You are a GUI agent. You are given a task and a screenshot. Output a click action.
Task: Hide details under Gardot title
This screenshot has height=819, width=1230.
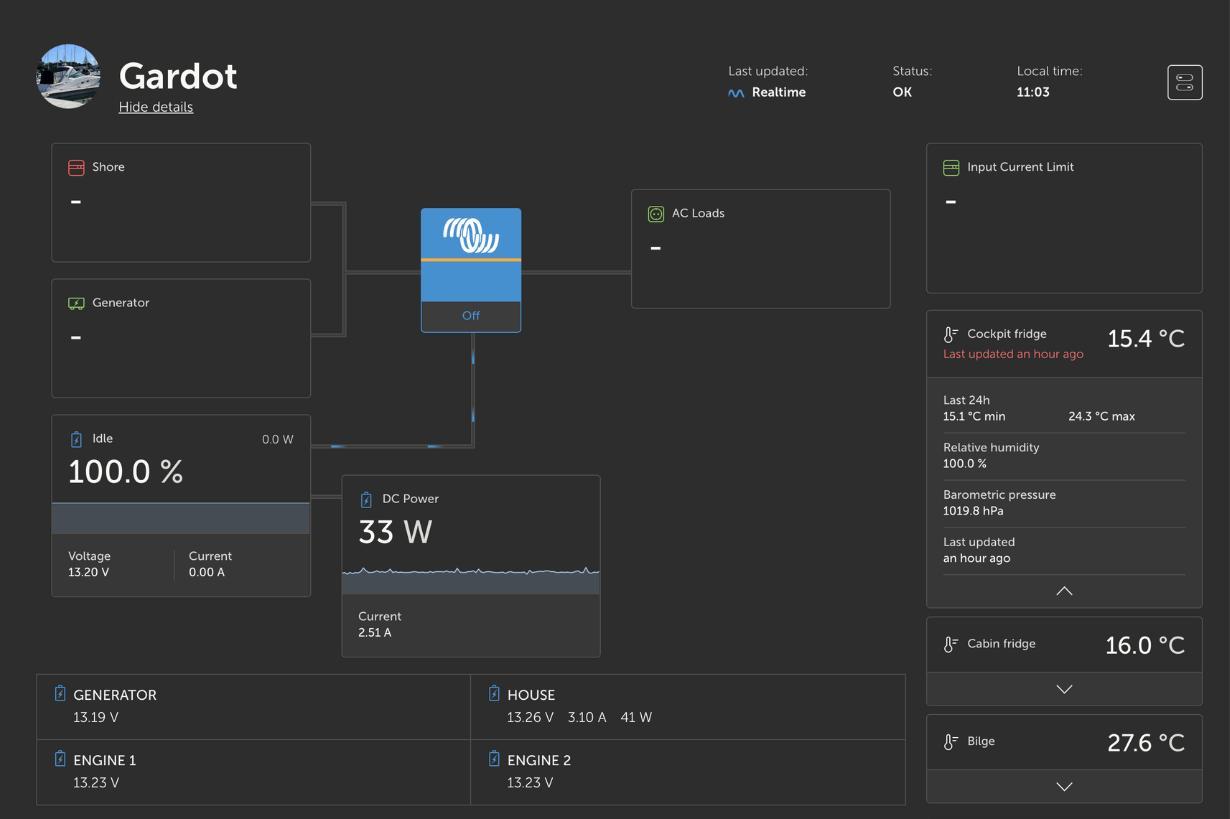pos(156,107)
